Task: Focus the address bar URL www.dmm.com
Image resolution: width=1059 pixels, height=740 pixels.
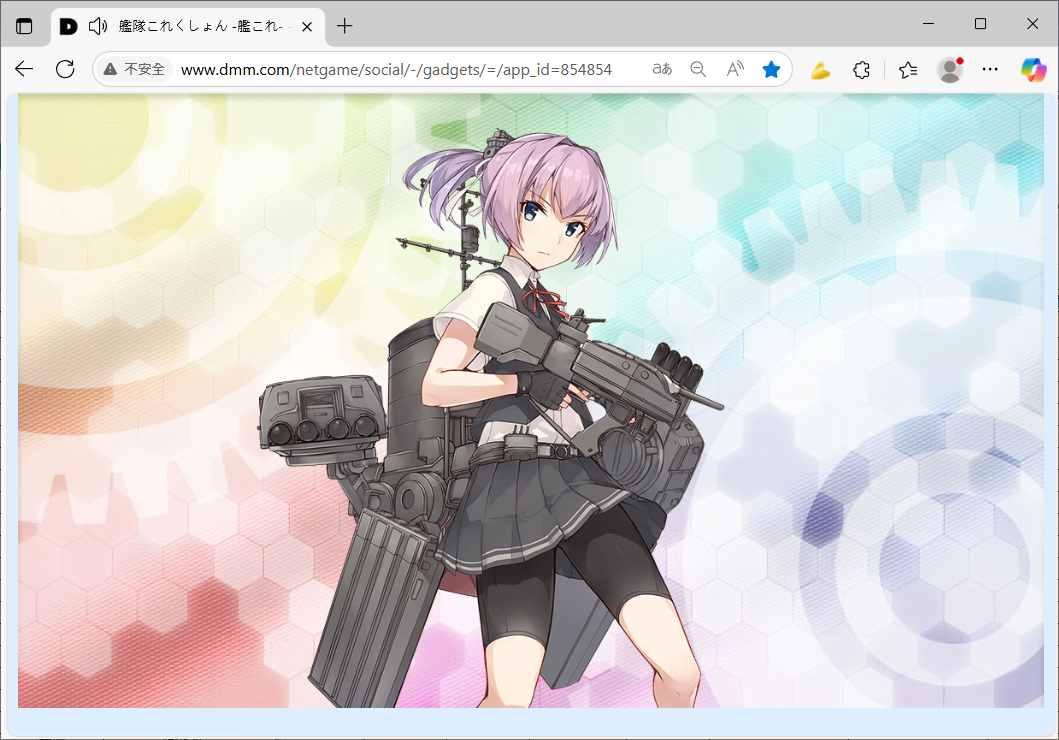Action: 396,70
